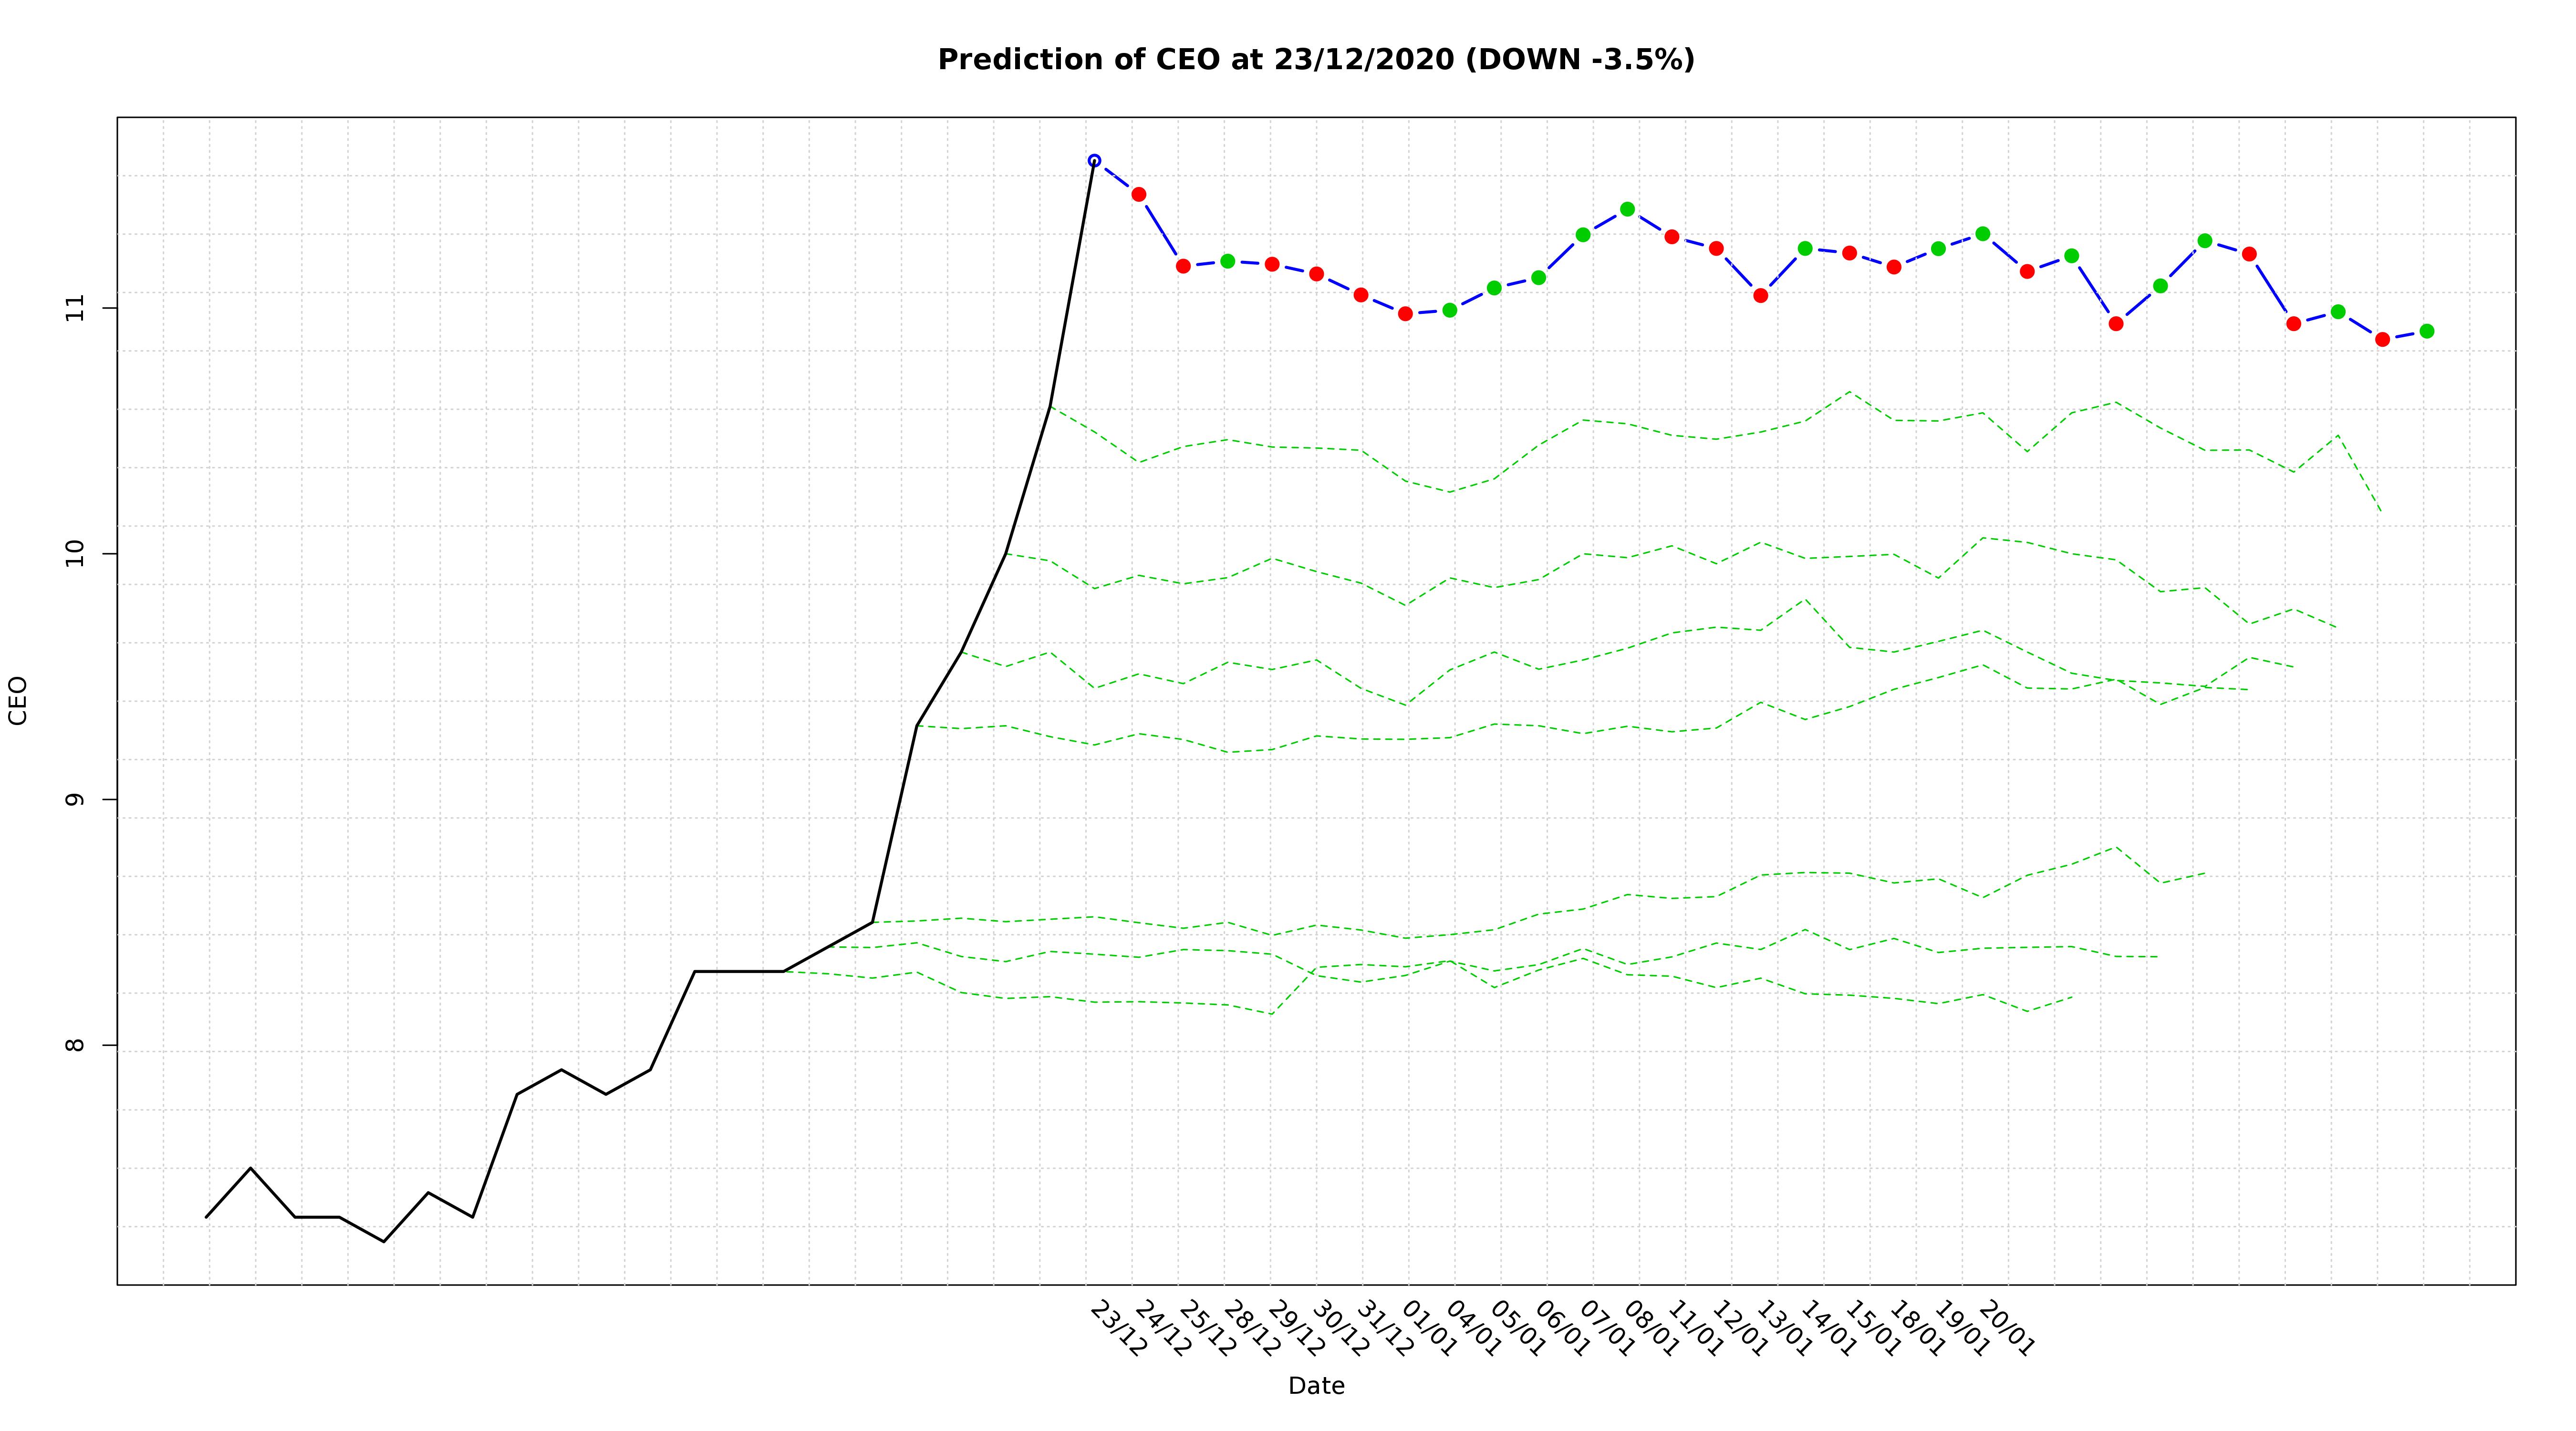Select the green dot above the 20/01 label
The height and width of the screenshot is (1431, 2576).
(x=1982, y=234)
